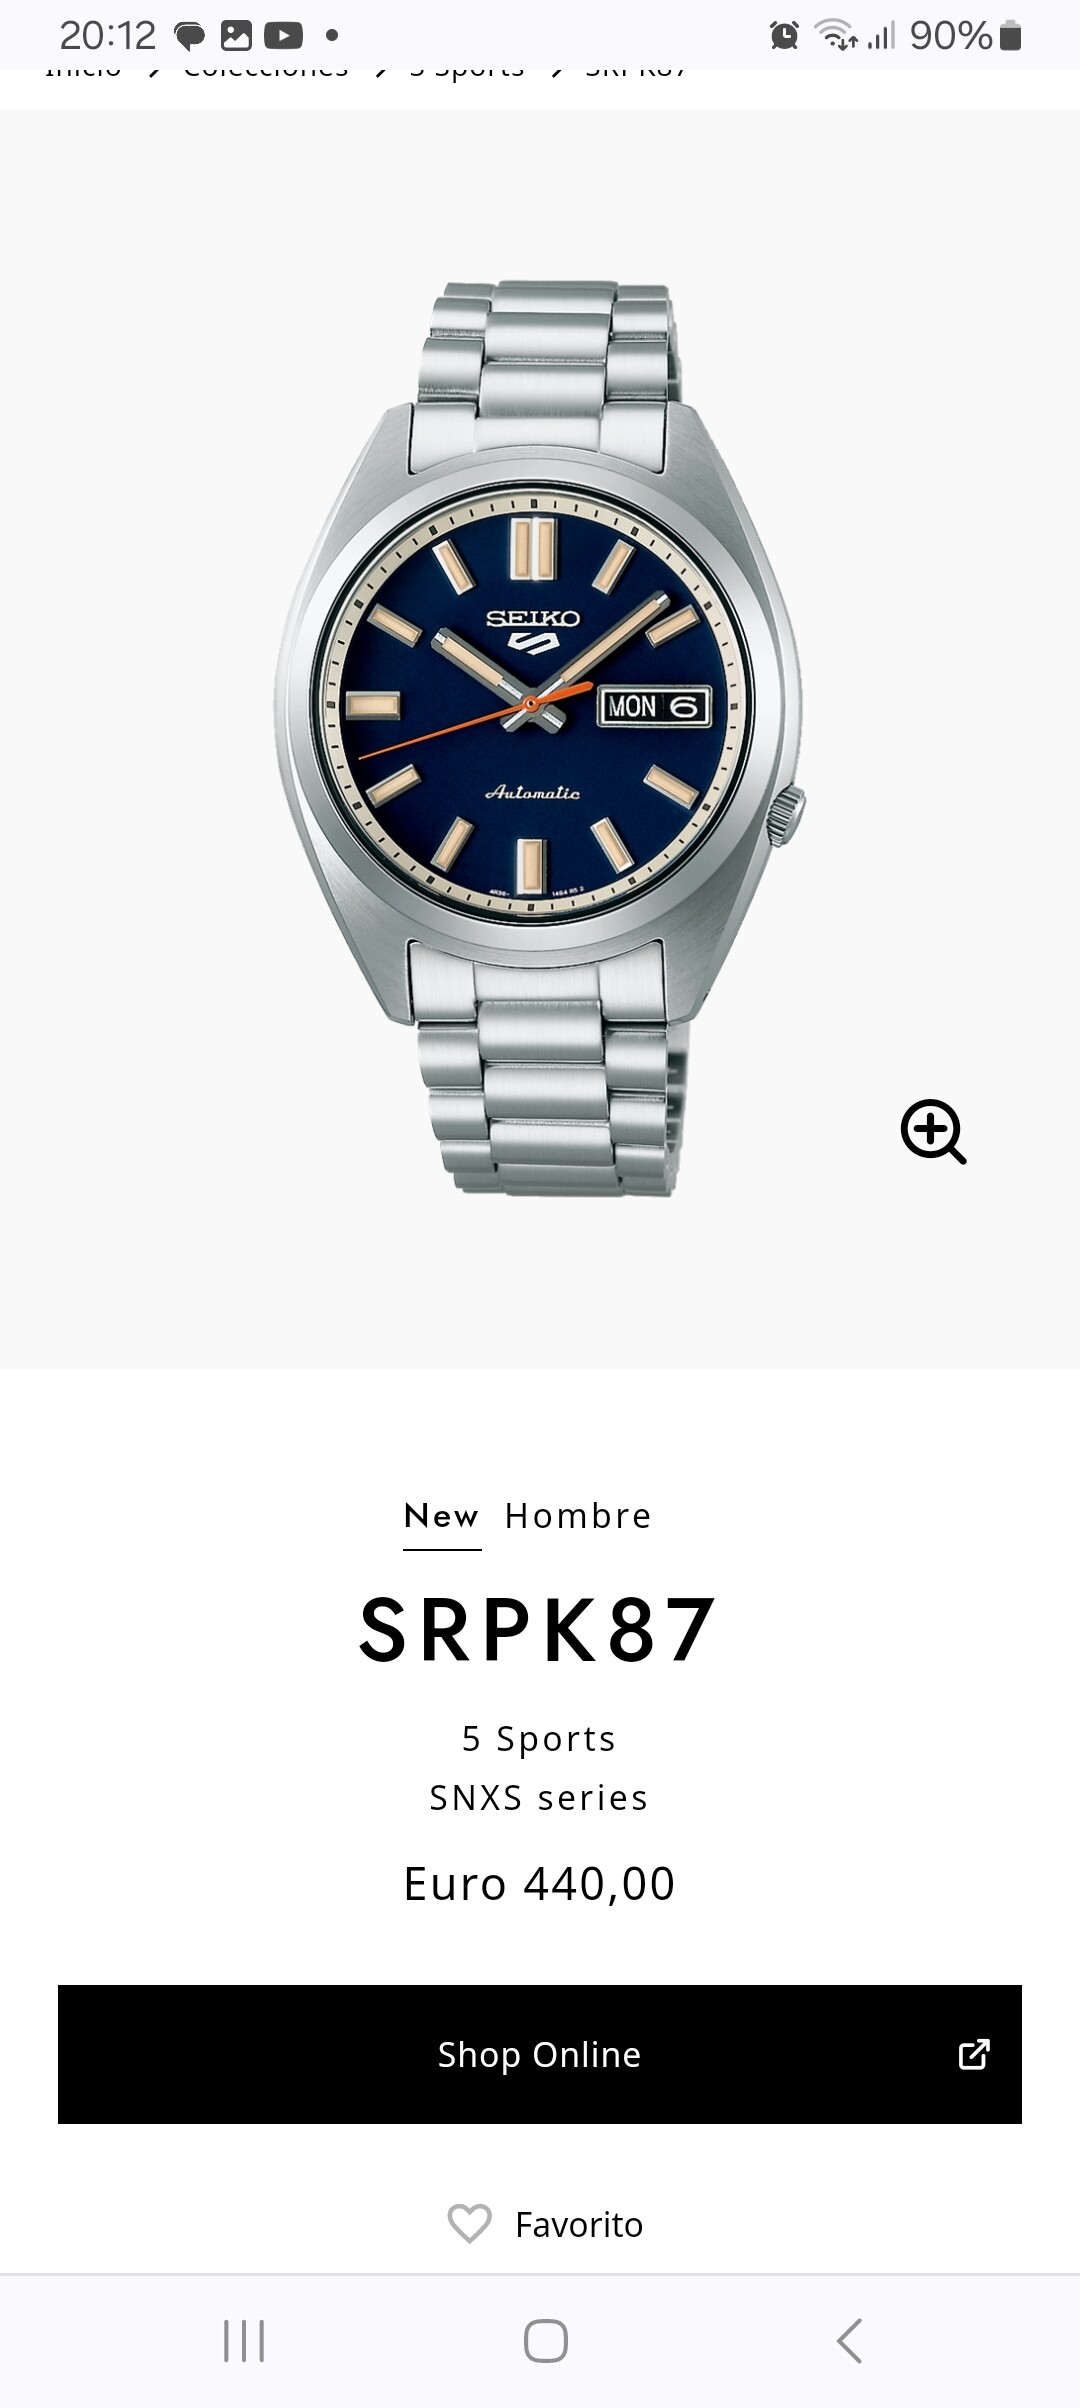Tap the Wi-Fi signal status icon
This screenshot has height=2408, width=1080.
coord(835,35)
